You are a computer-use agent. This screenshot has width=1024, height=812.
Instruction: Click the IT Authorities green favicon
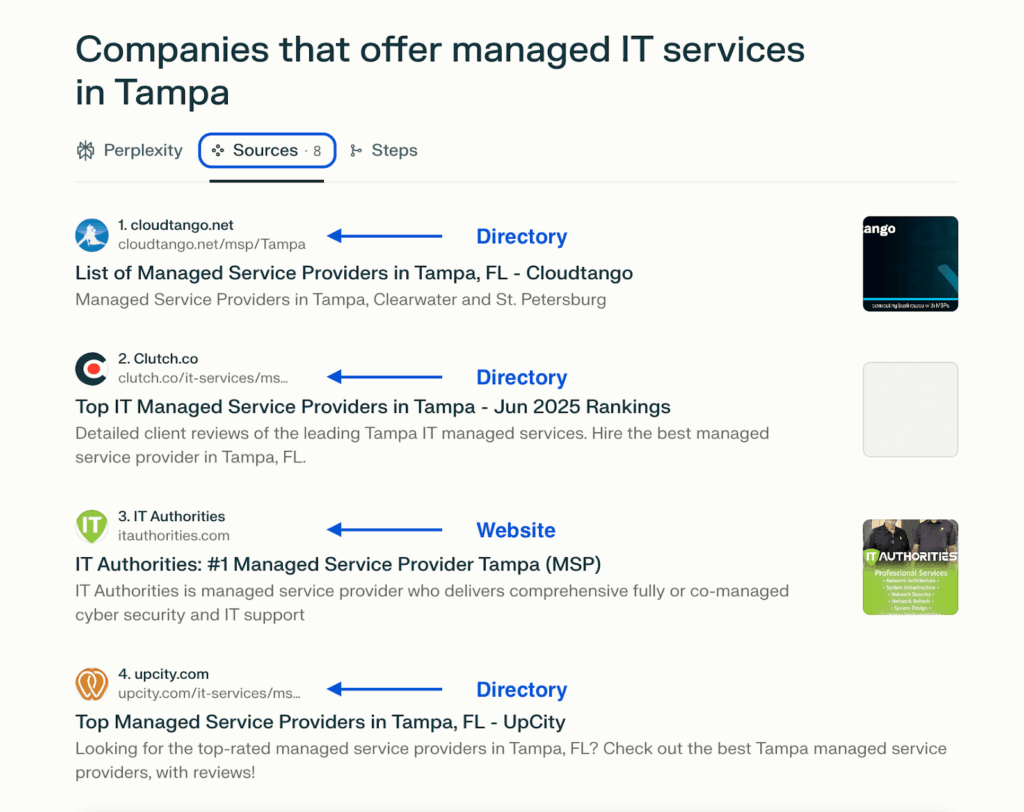tap(91, 527)
